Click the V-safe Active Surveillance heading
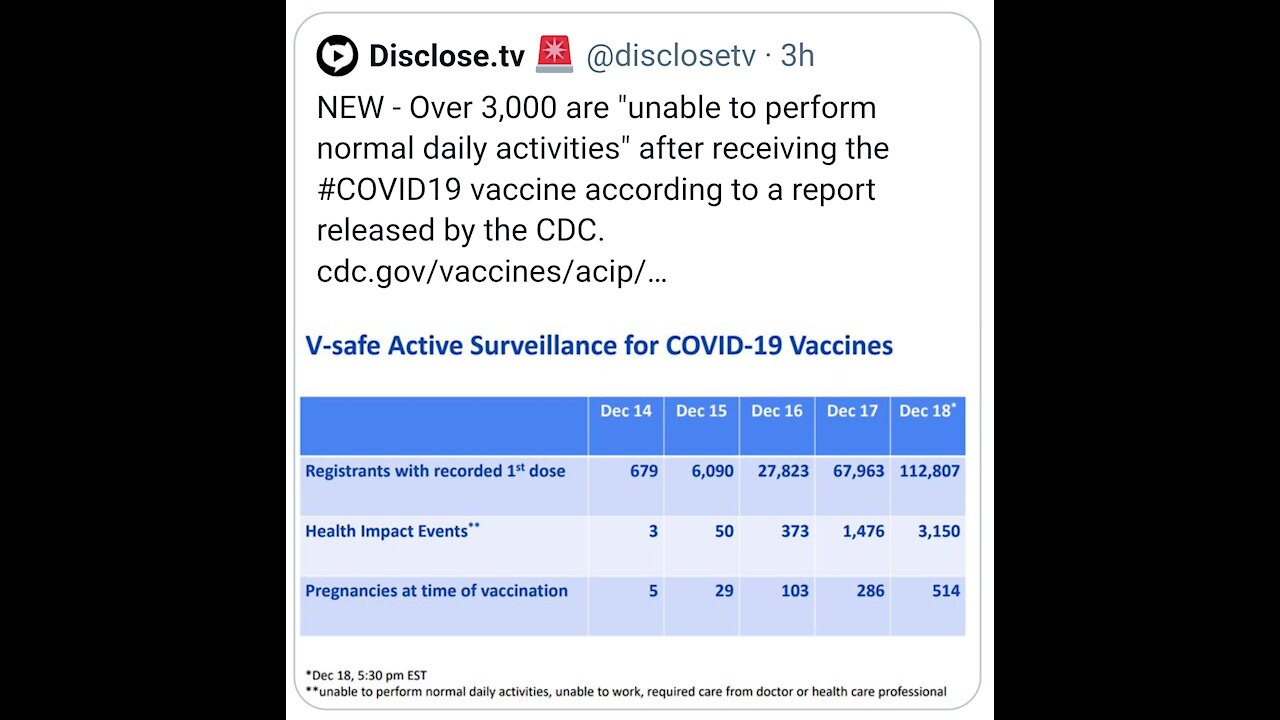This screenshot has width=1280, height=720. 598,346
